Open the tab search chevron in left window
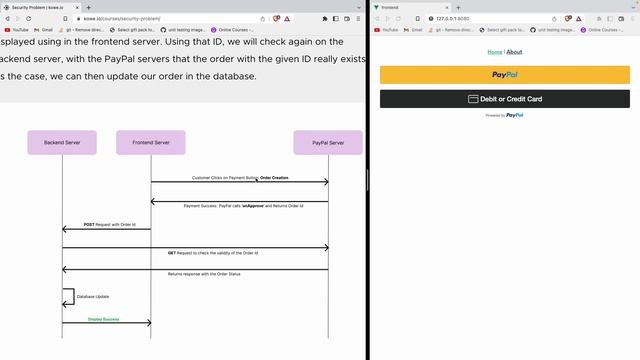640x360 pixels. point(359,7)
